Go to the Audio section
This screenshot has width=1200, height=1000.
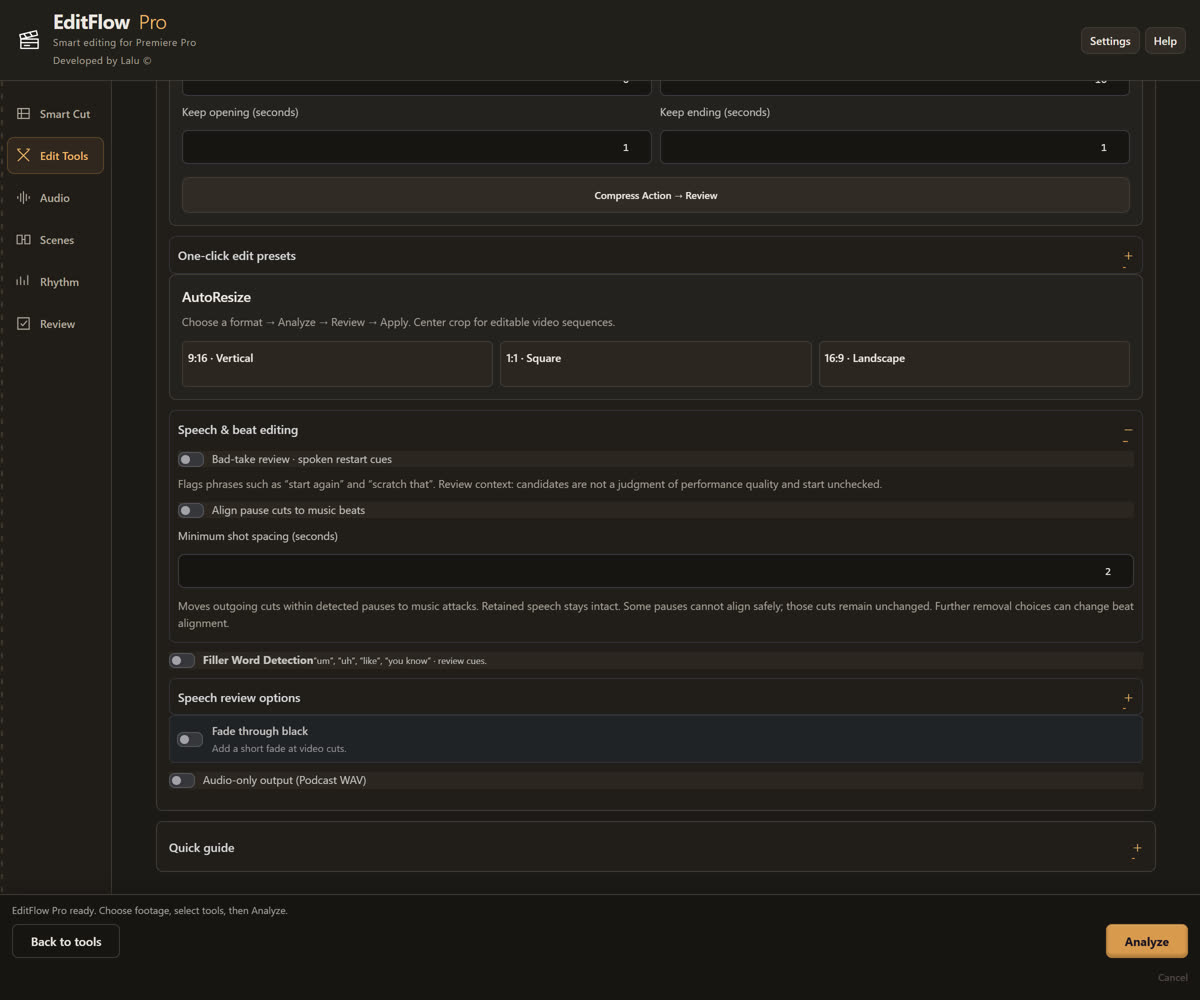click(x=55, y=198)
